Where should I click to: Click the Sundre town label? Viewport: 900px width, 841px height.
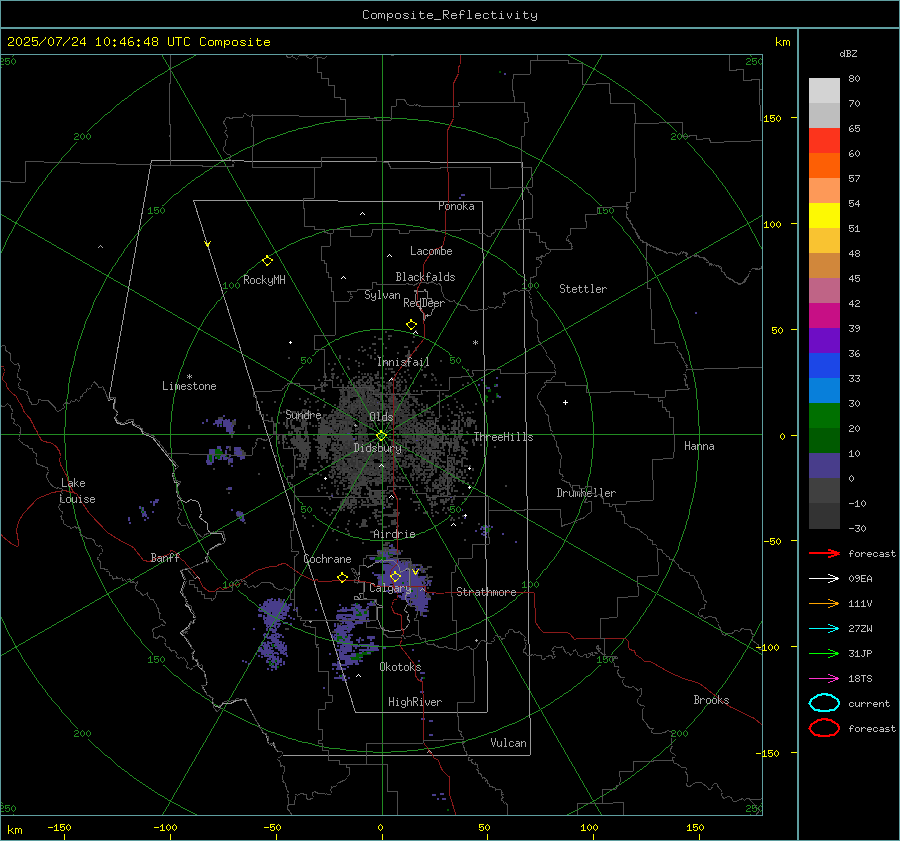tap(303, 415)
